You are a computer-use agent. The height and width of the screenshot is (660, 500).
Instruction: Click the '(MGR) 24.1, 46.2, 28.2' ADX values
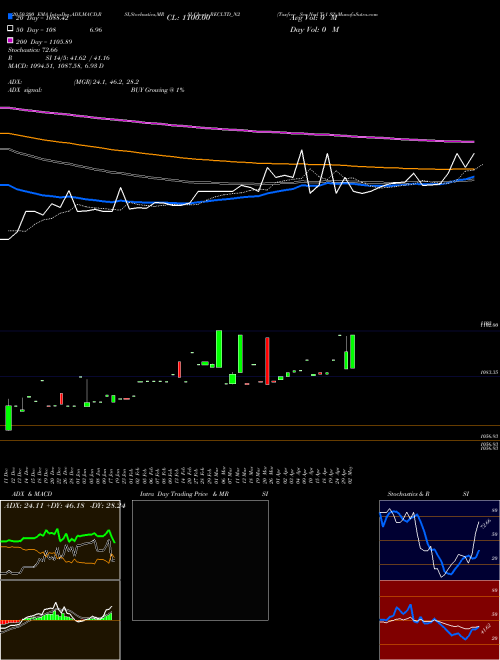(106, 82)
